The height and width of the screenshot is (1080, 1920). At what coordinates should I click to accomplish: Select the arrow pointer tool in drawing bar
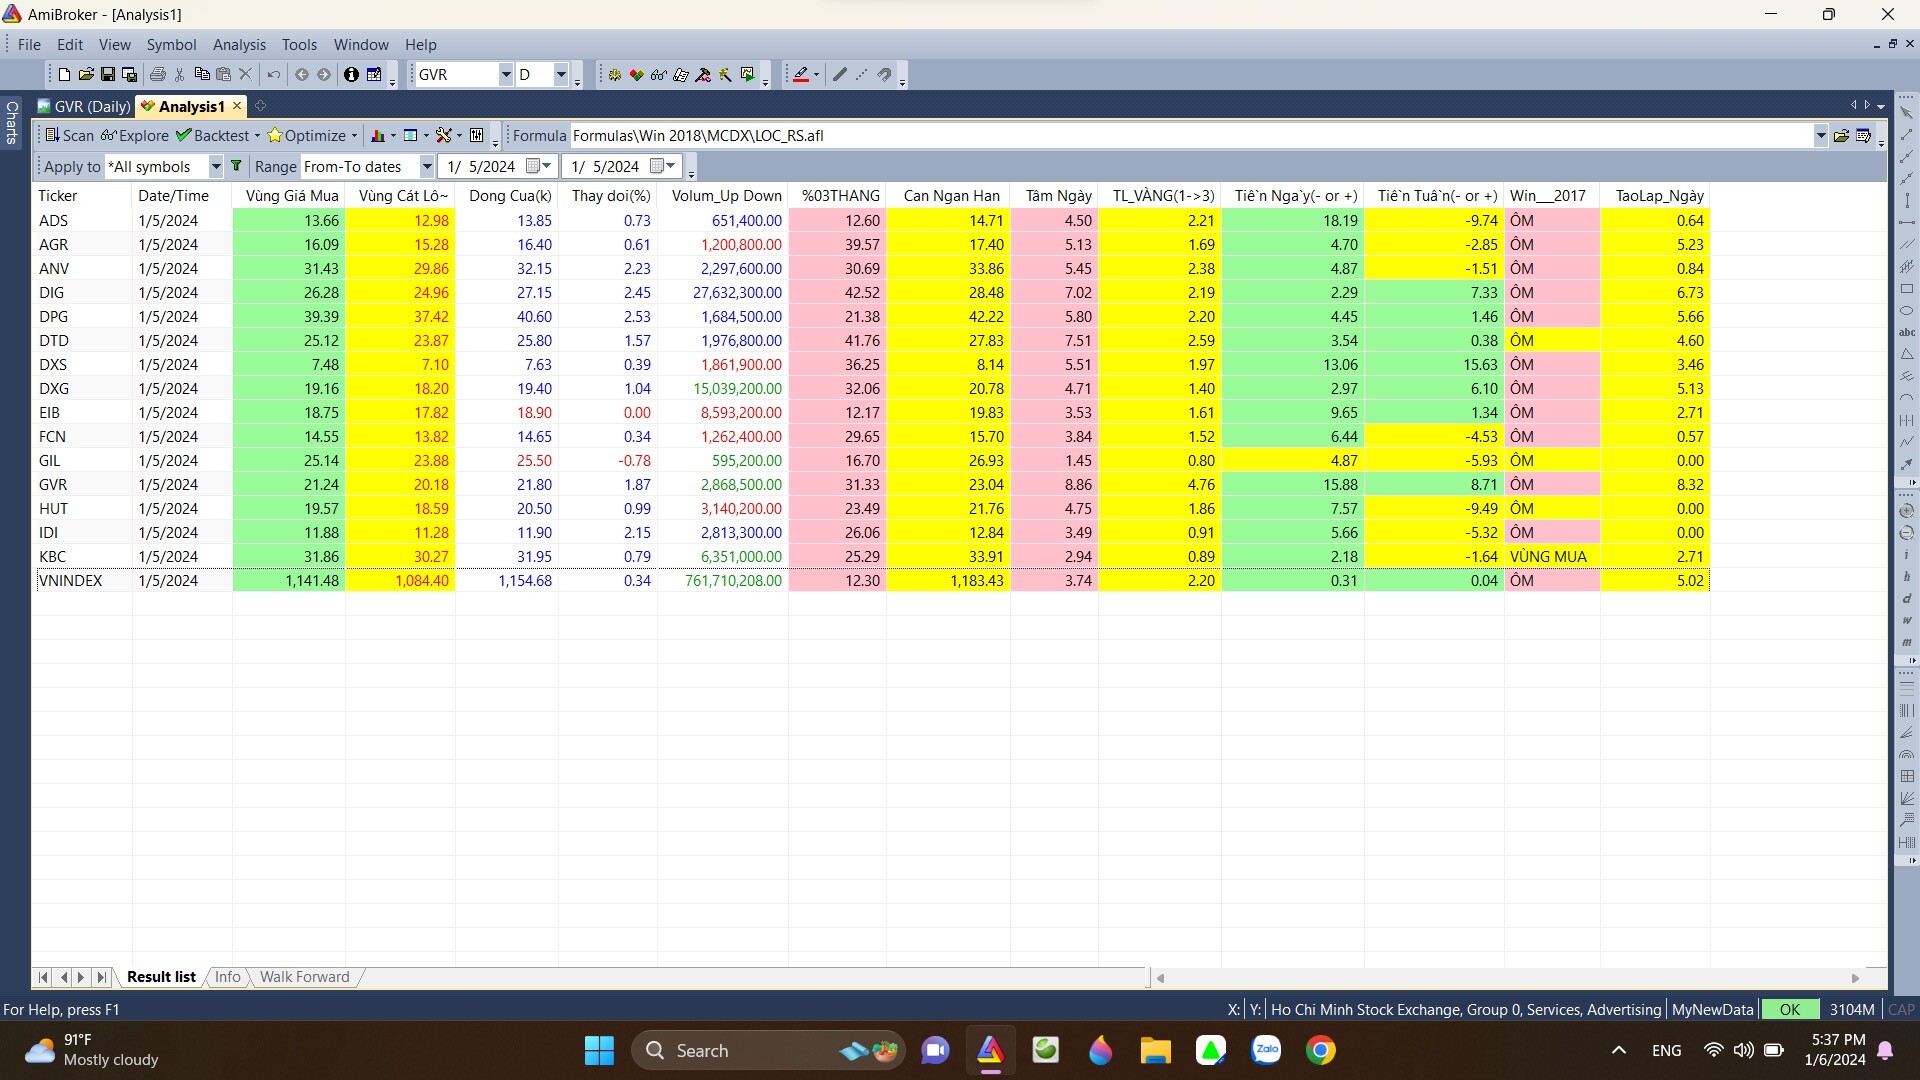1907,113
